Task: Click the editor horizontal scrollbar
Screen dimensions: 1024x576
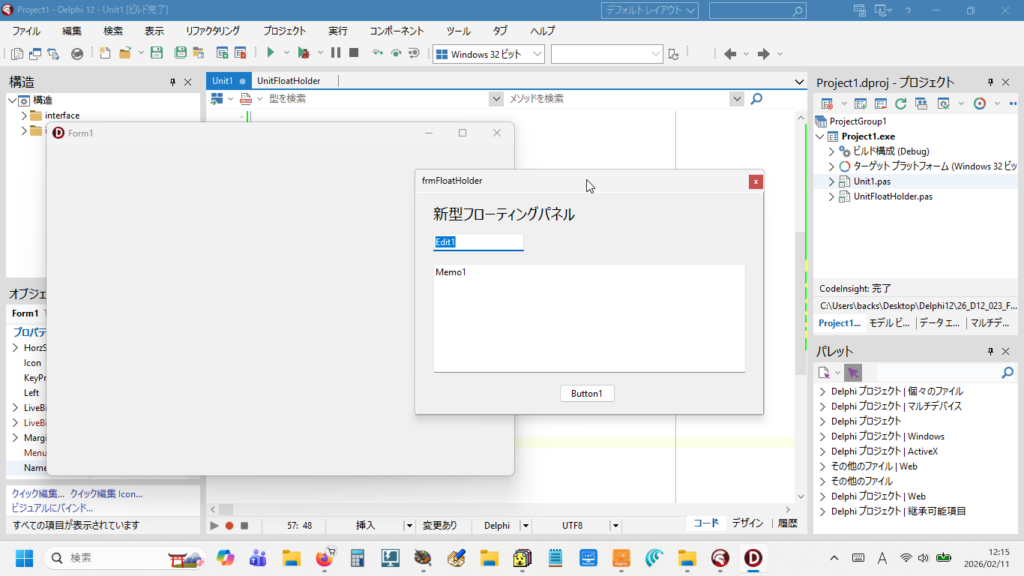Action: point(500,510)
